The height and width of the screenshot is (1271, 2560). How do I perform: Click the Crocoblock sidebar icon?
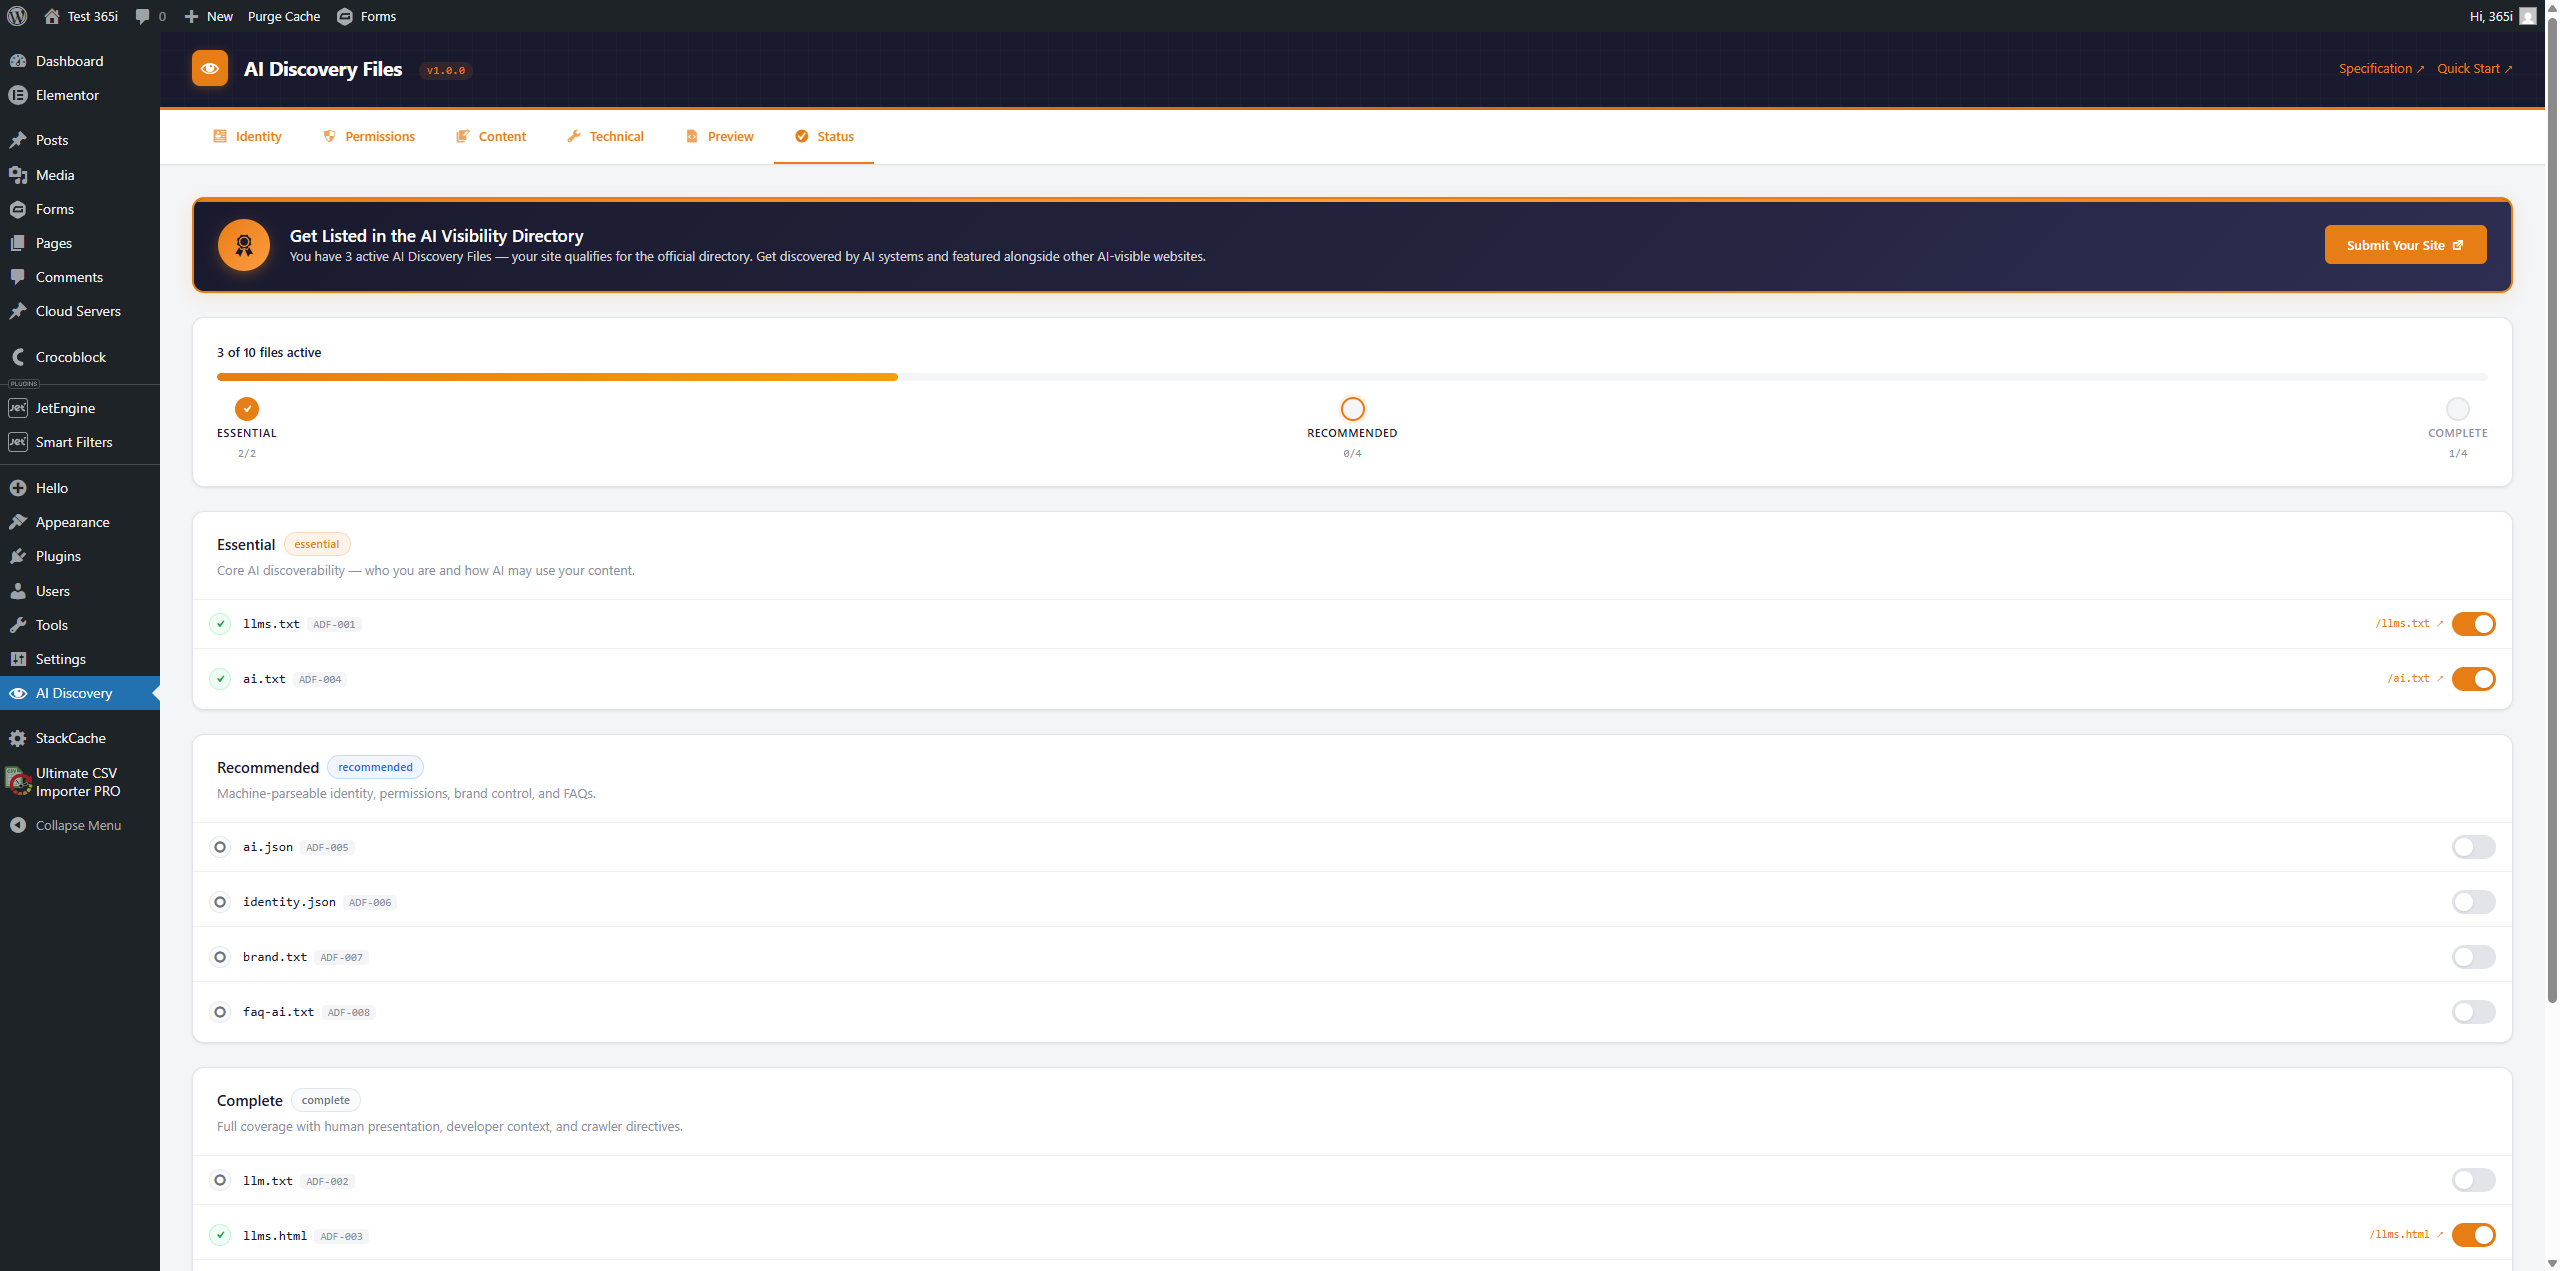pyautogui.click(x=18, y=356)
